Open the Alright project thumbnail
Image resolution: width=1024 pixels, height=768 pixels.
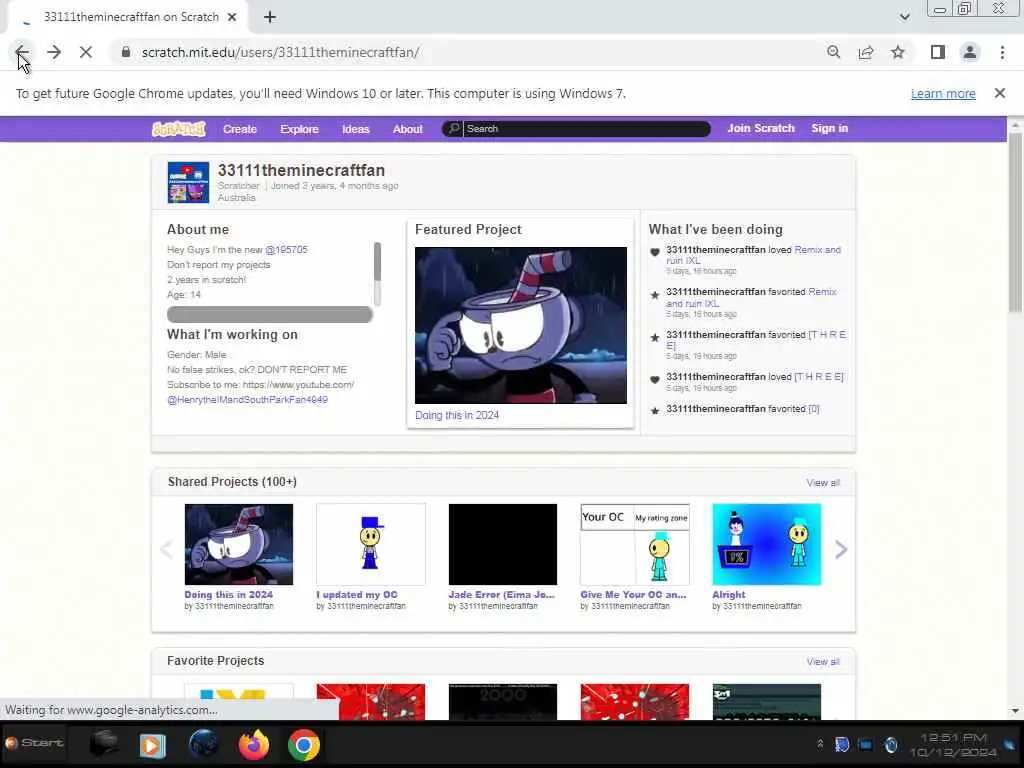[766, 544]
